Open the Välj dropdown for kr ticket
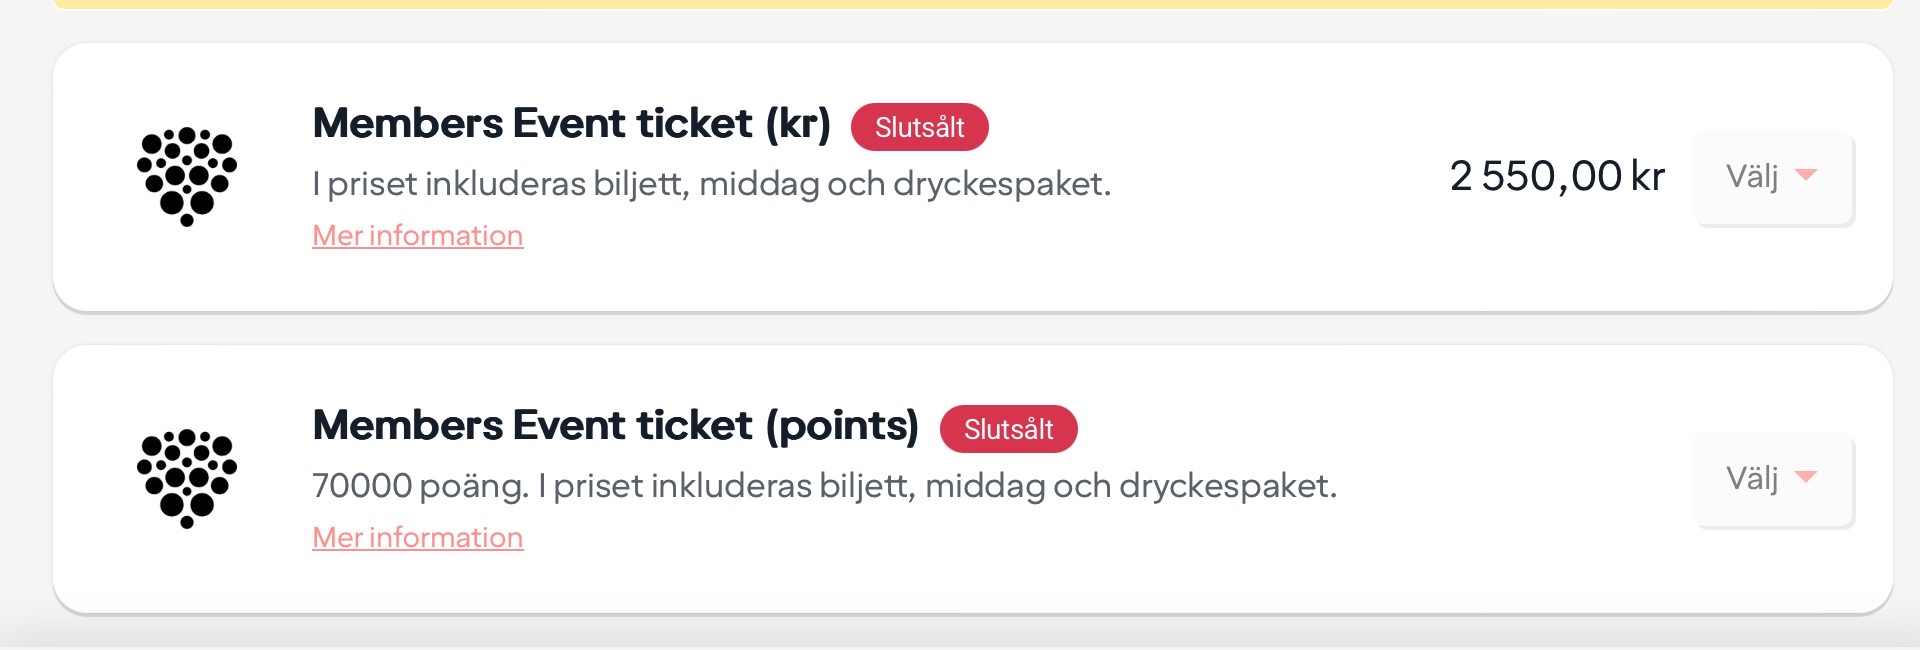The height and width of the screenshot is (650, 1920). (1772, 177)
